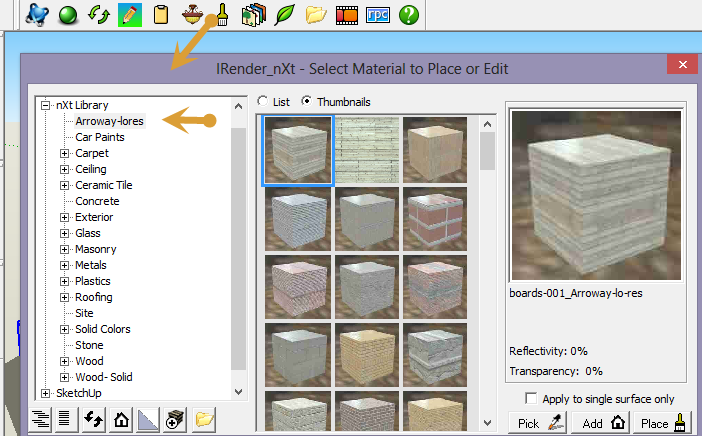Expand the Ceiling category

[x=64, y=169]
